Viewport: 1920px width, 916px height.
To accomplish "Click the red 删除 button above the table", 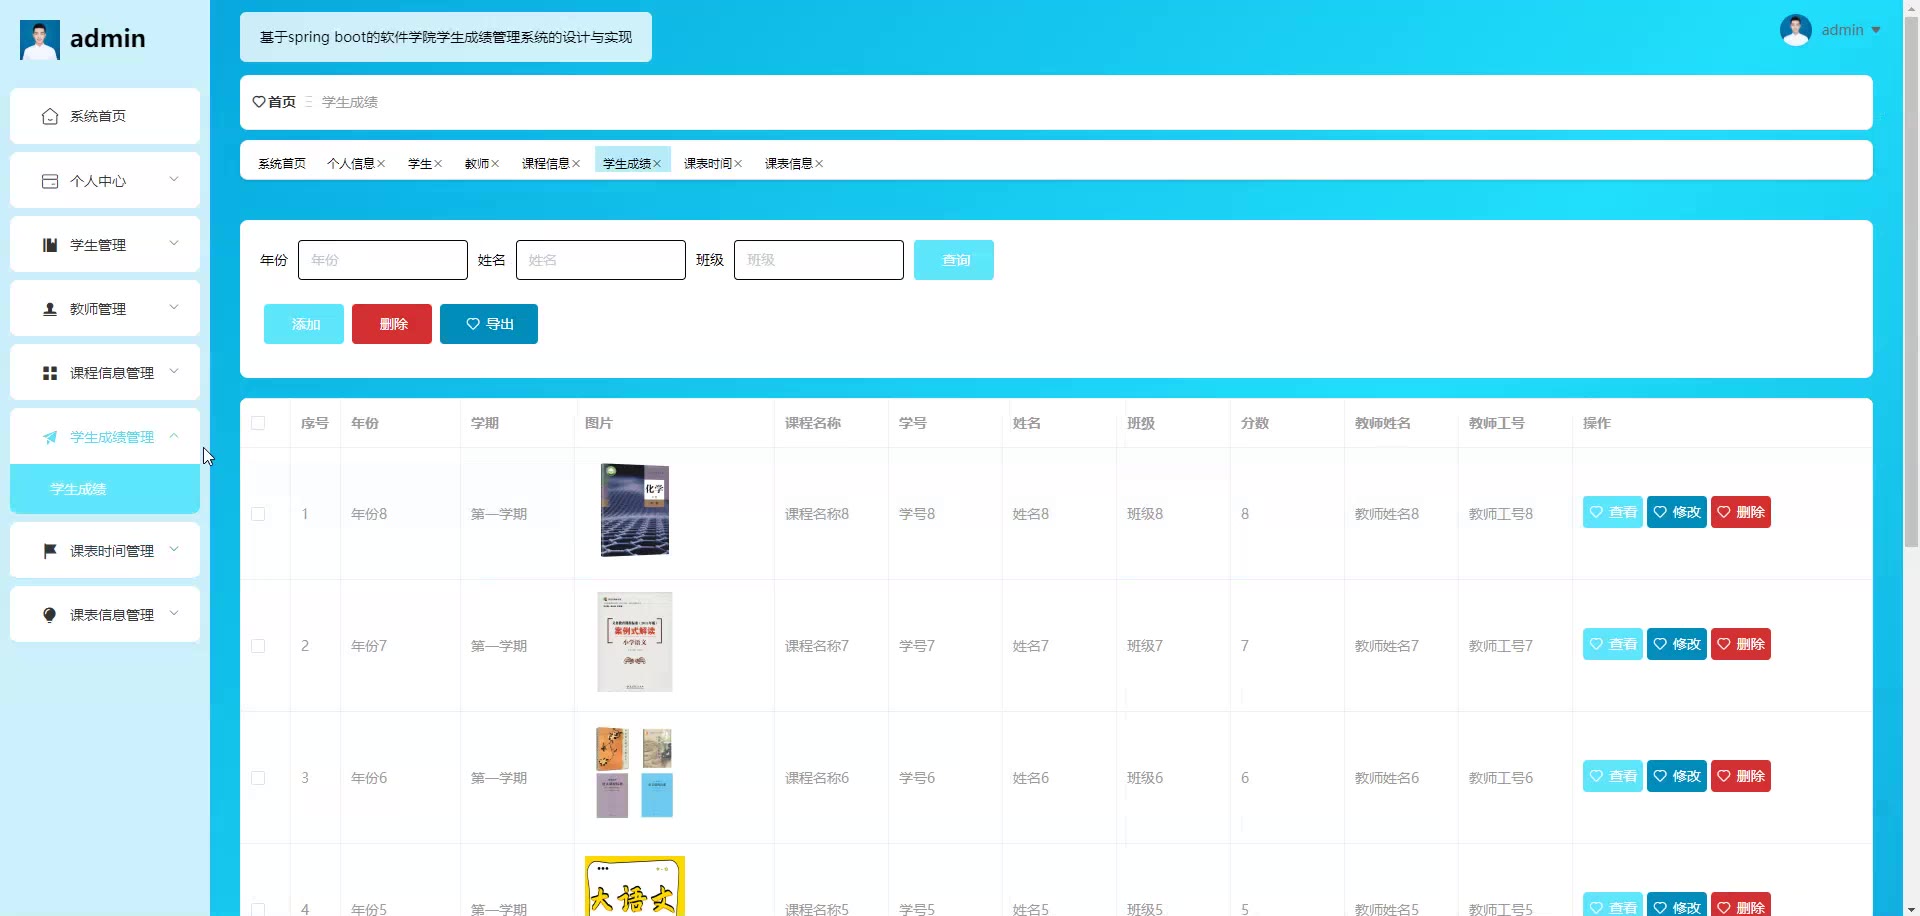I will click(x=392, y=324).
